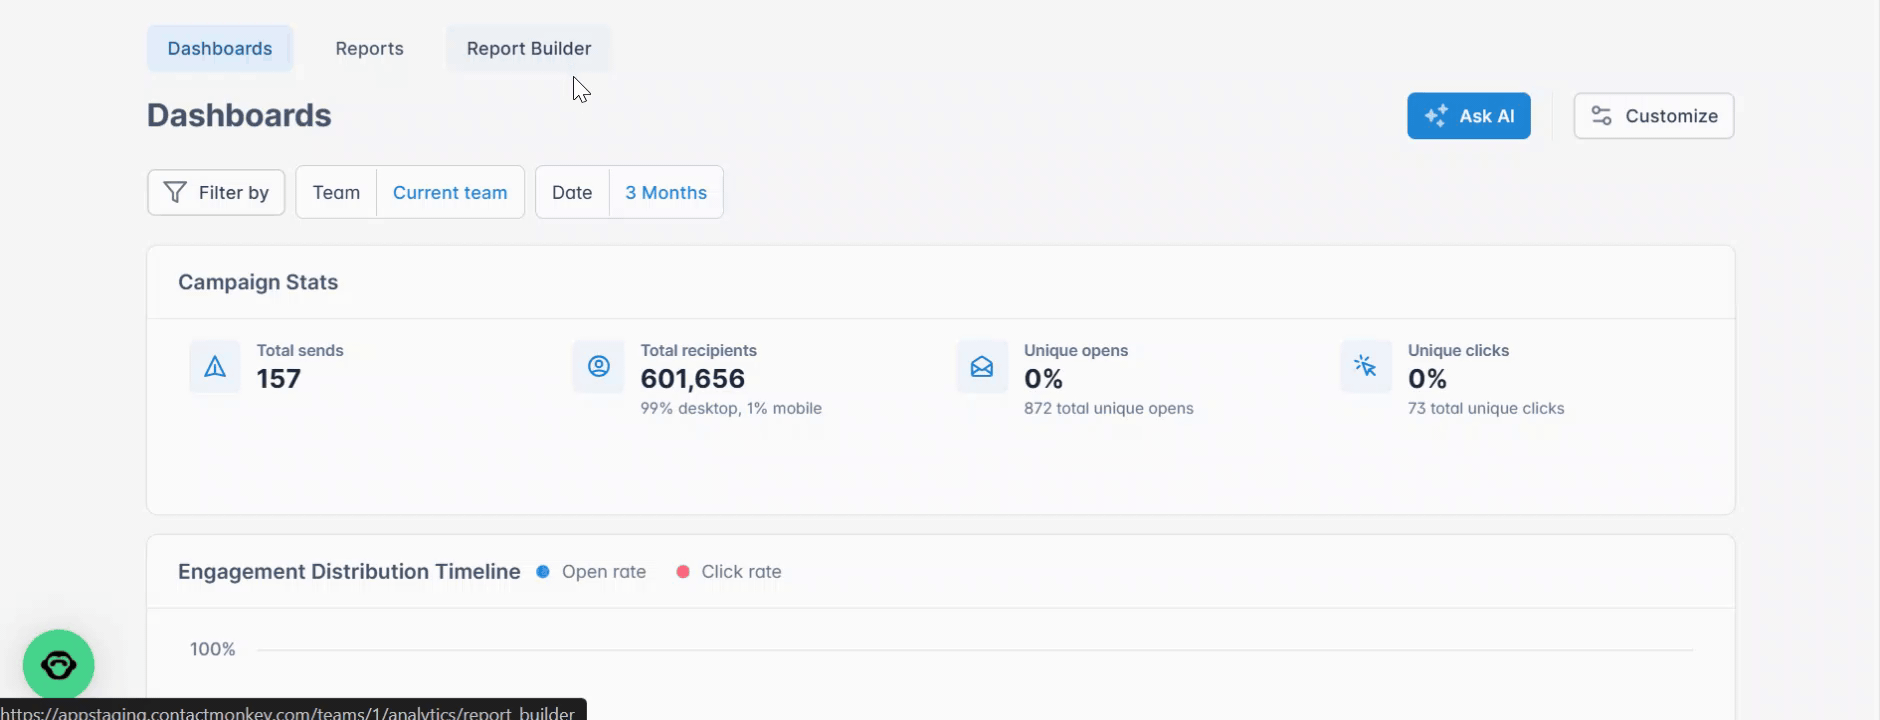Click the Team filter label
Image resolution: width=1880 pixels, height=720 pixels.
click(x=336, y=192)
